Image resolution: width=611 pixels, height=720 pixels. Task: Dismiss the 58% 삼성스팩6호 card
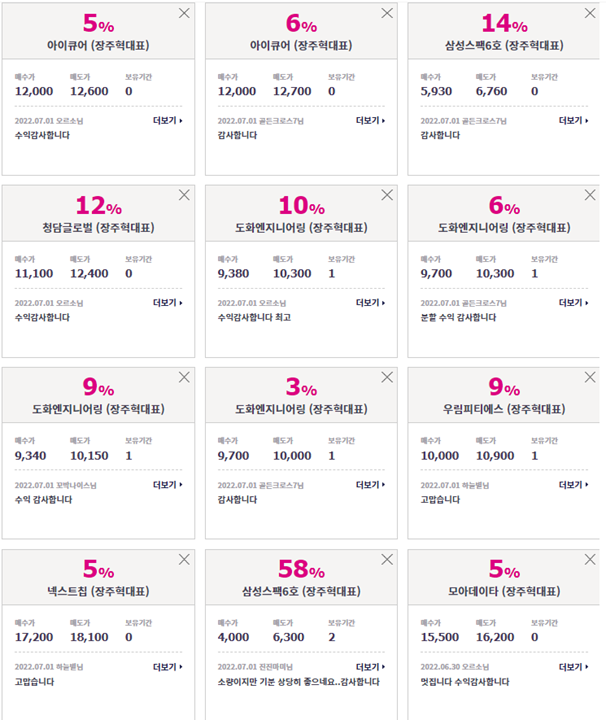[x=387, y=559]
